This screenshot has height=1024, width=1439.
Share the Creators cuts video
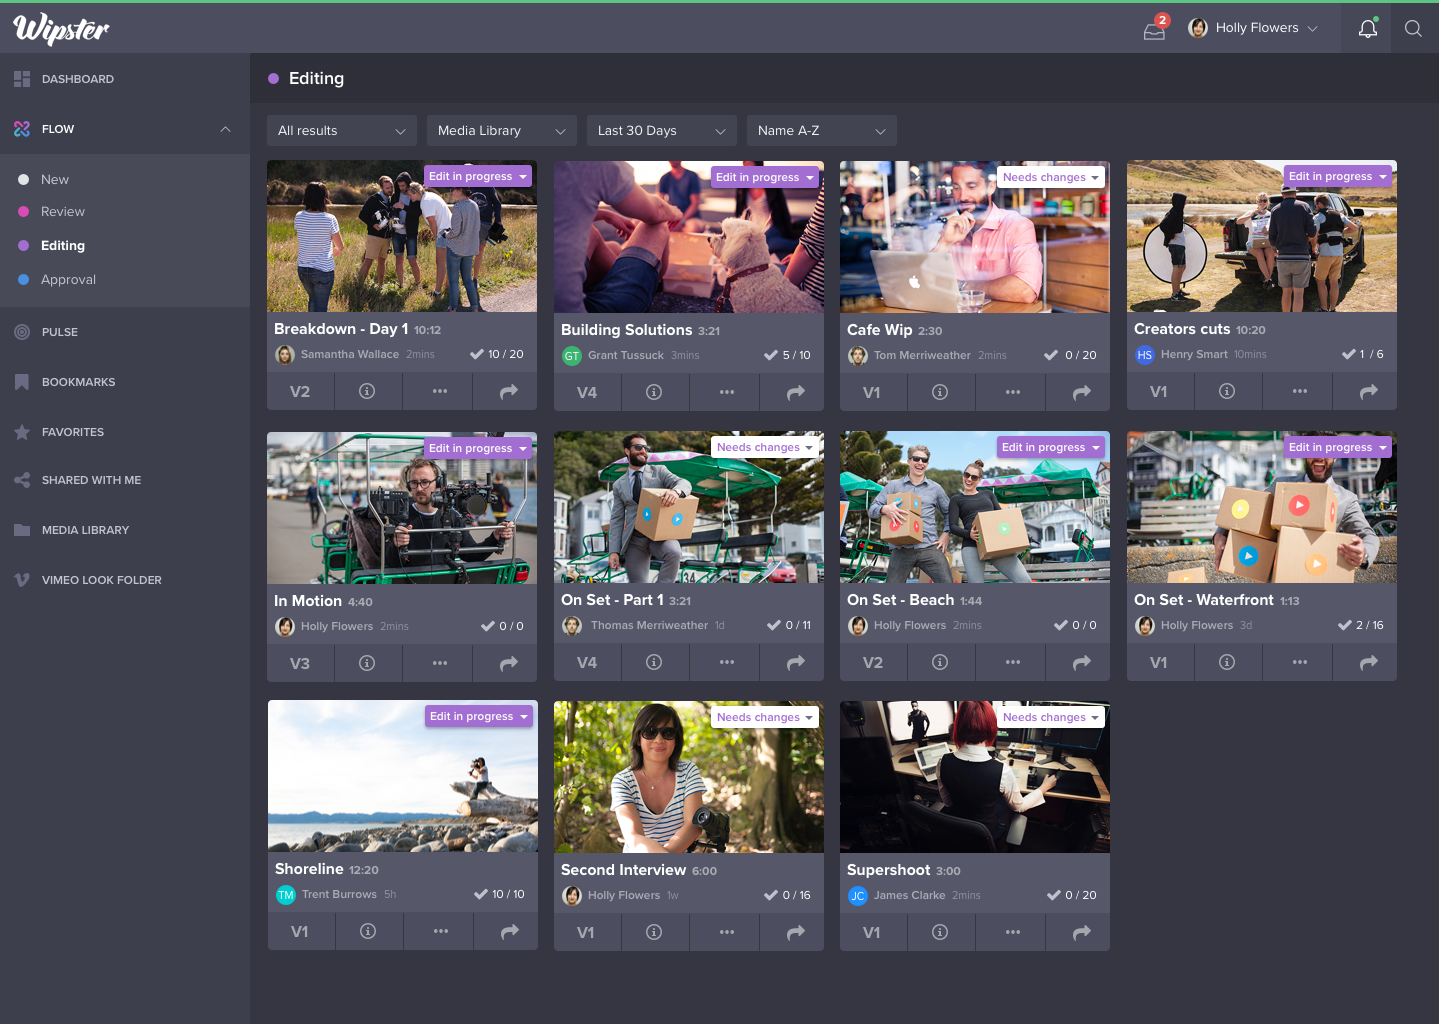pyautogui.click(x=1368, y=391)
